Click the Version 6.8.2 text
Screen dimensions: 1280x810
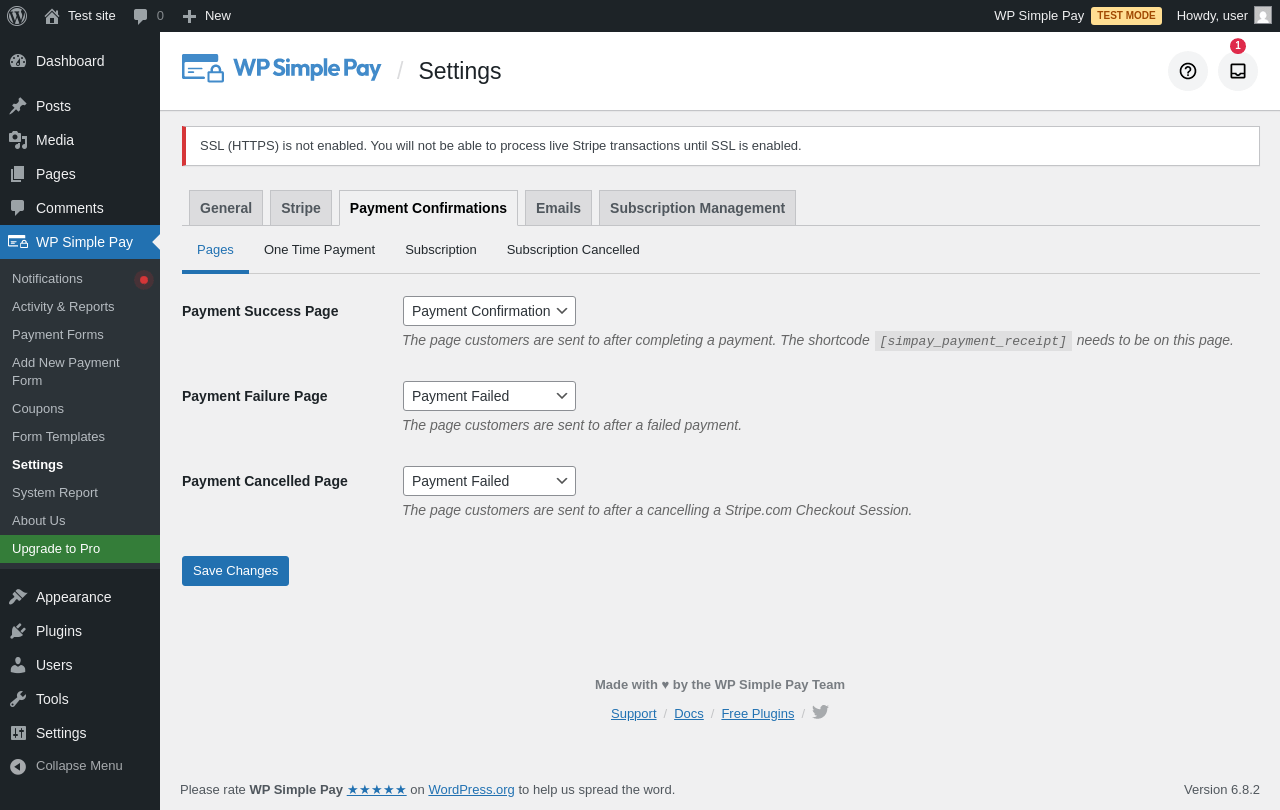(1222, 789)
